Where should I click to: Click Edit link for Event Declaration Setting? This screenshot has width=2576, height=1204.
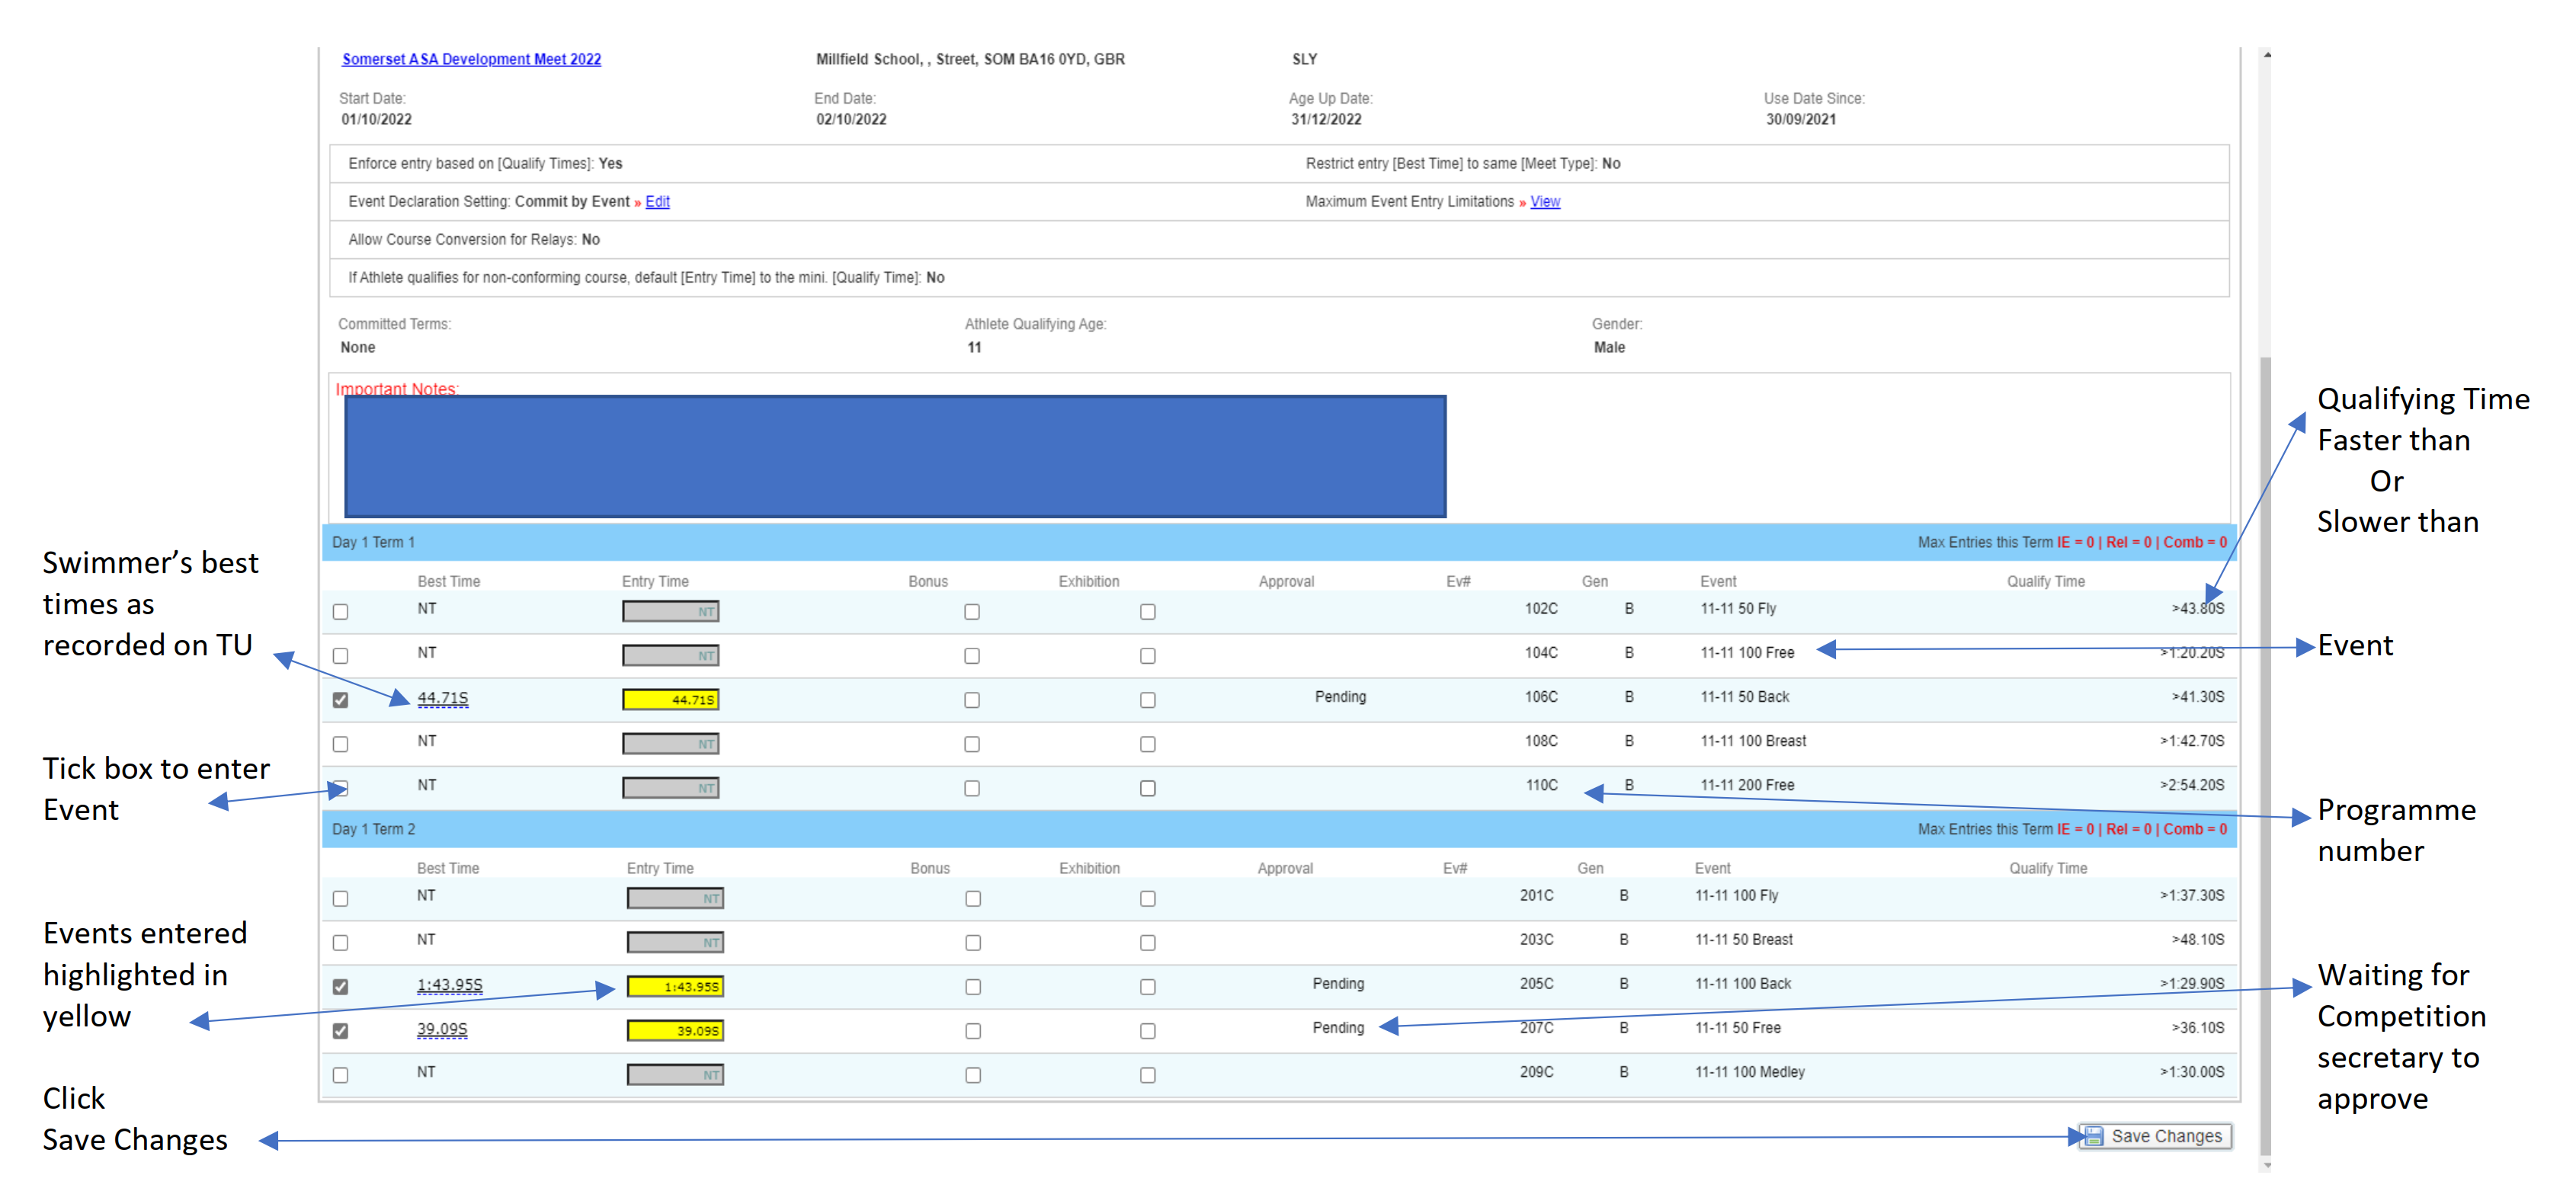pos(657,201)
